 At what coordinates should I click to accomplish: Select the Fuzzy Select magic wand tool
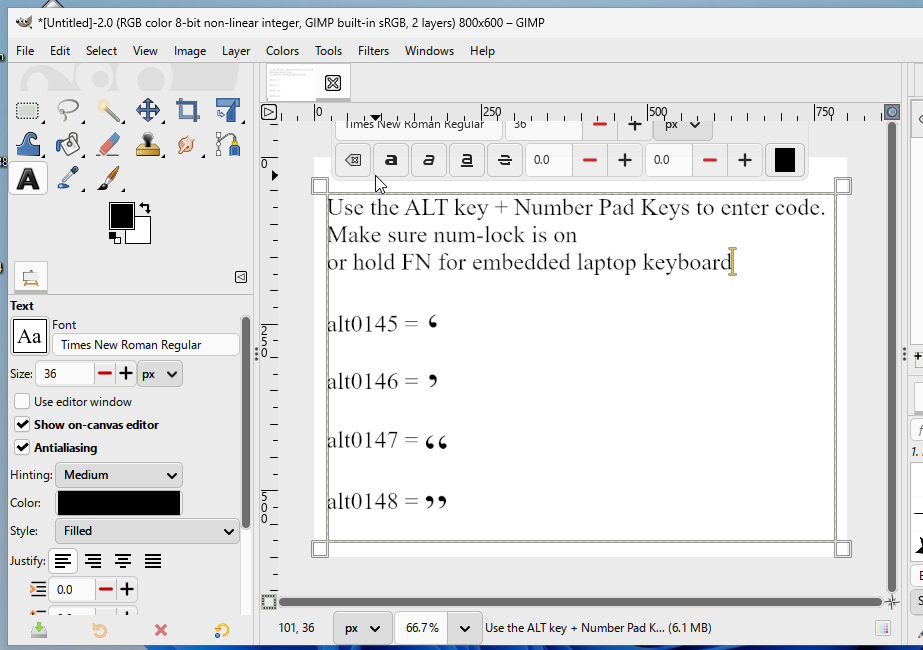pyautogui.click(x=109, y=110)
